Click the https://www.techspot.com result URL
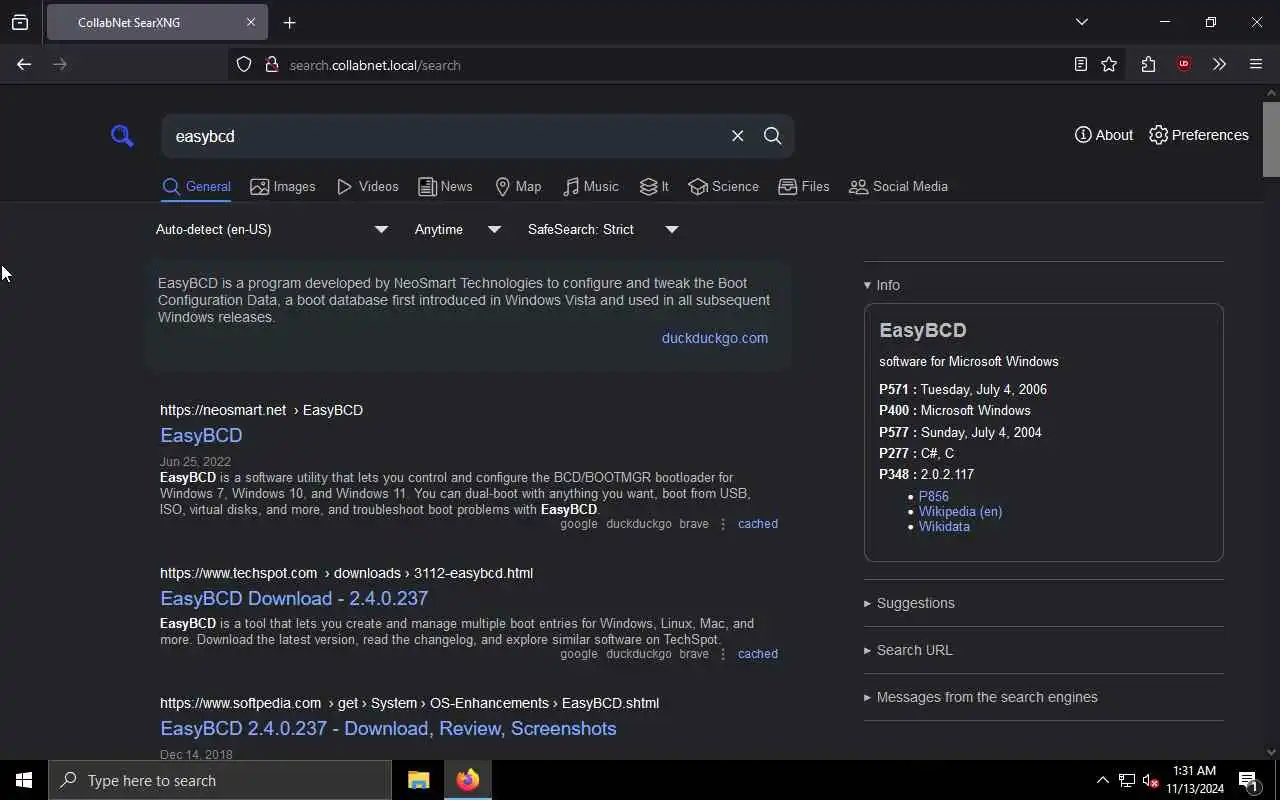The height and width of the screenshot is (800, 1280). pyautogui.click(x=239, y=573)
